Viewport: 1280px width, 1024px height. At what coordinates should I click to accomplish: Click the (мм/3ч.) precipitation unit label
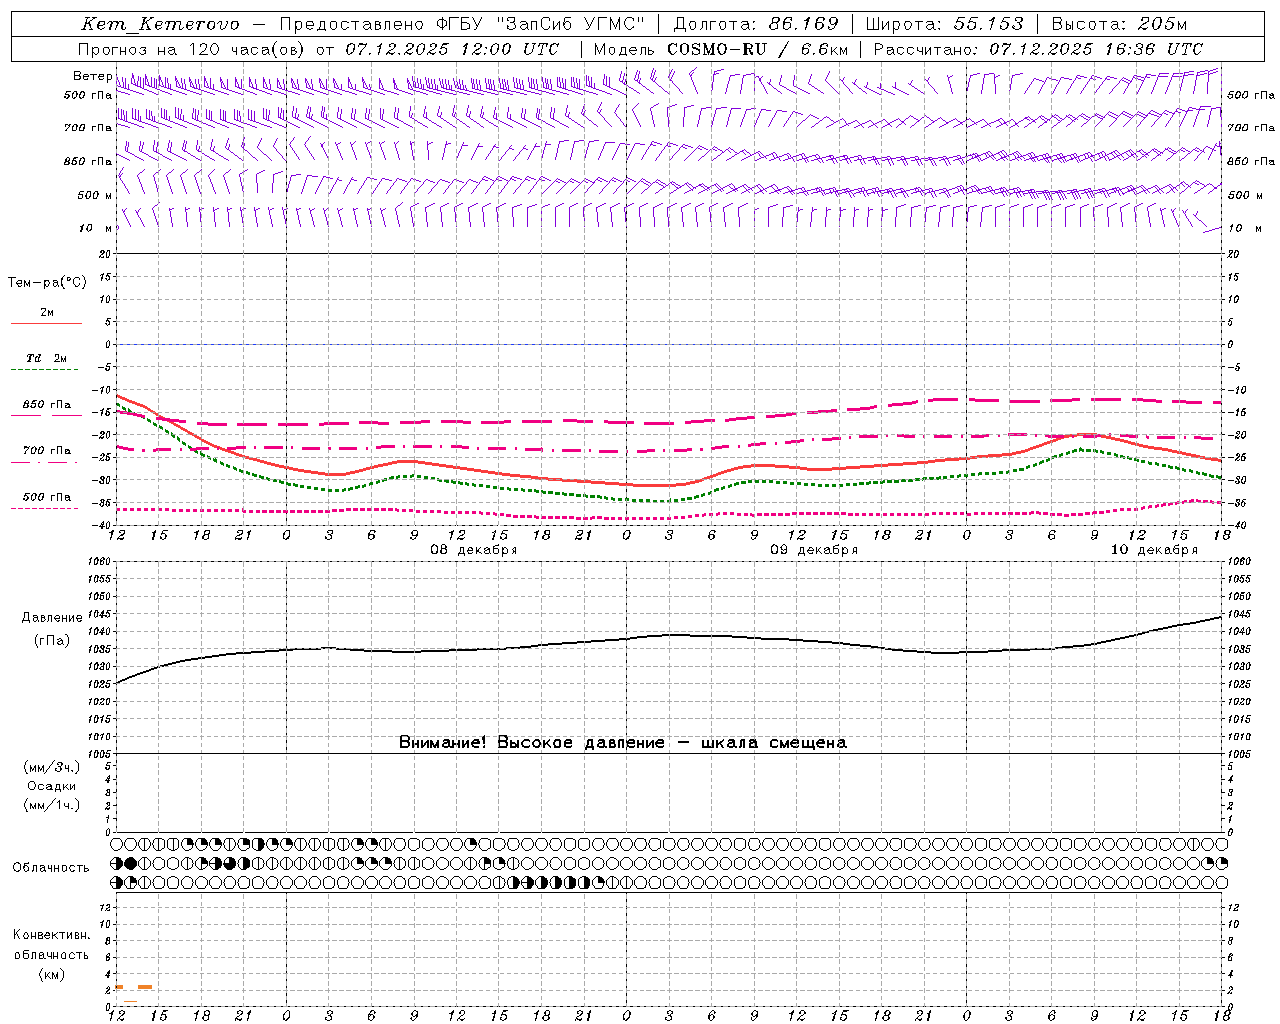coord(51,768)
